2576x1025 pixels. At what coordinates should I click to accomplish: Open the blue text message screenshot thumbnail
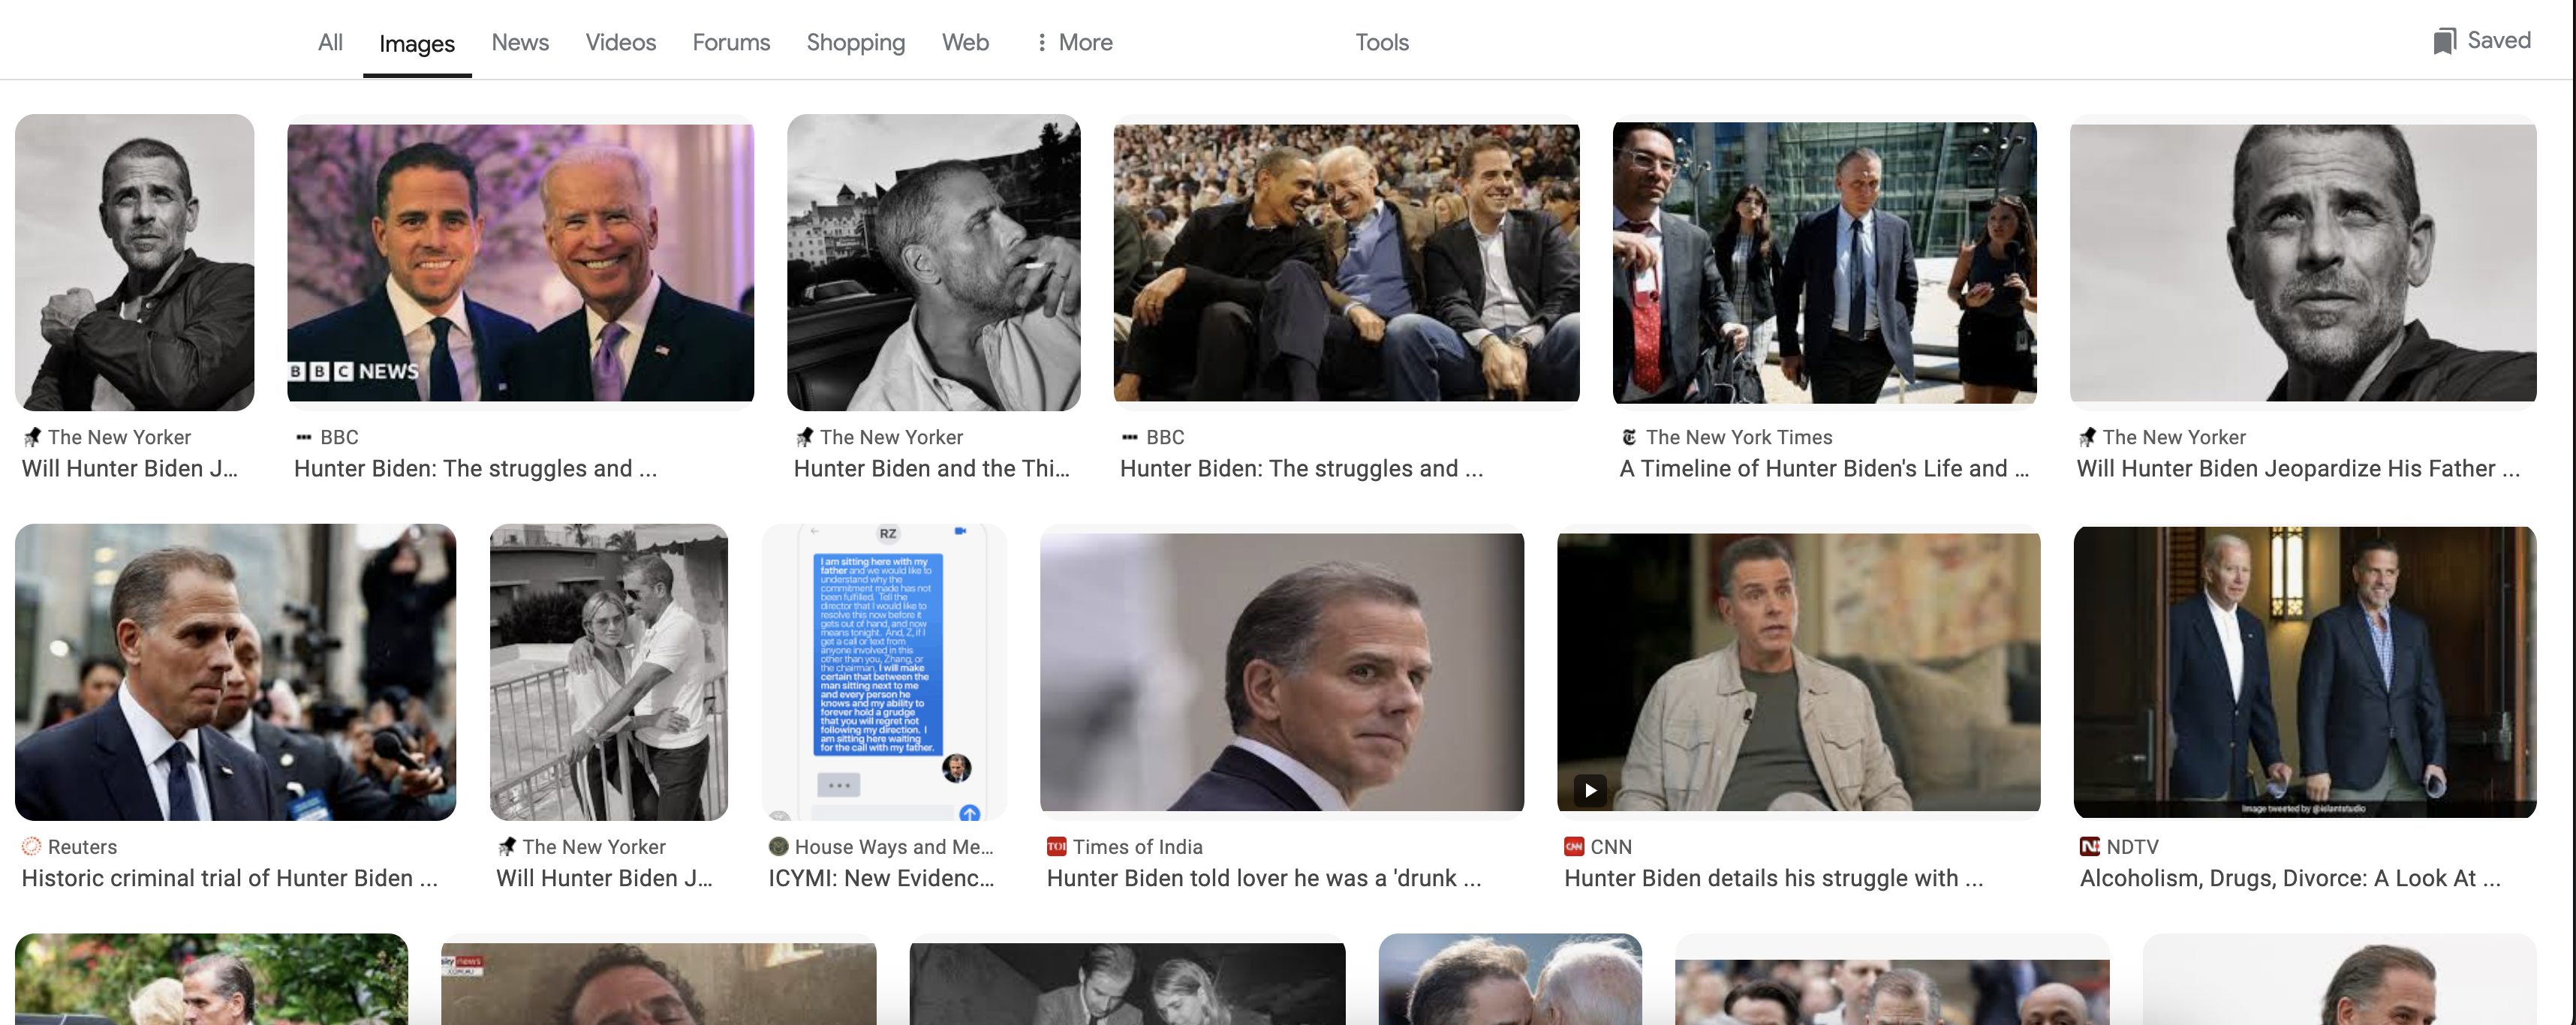point(883,671)
